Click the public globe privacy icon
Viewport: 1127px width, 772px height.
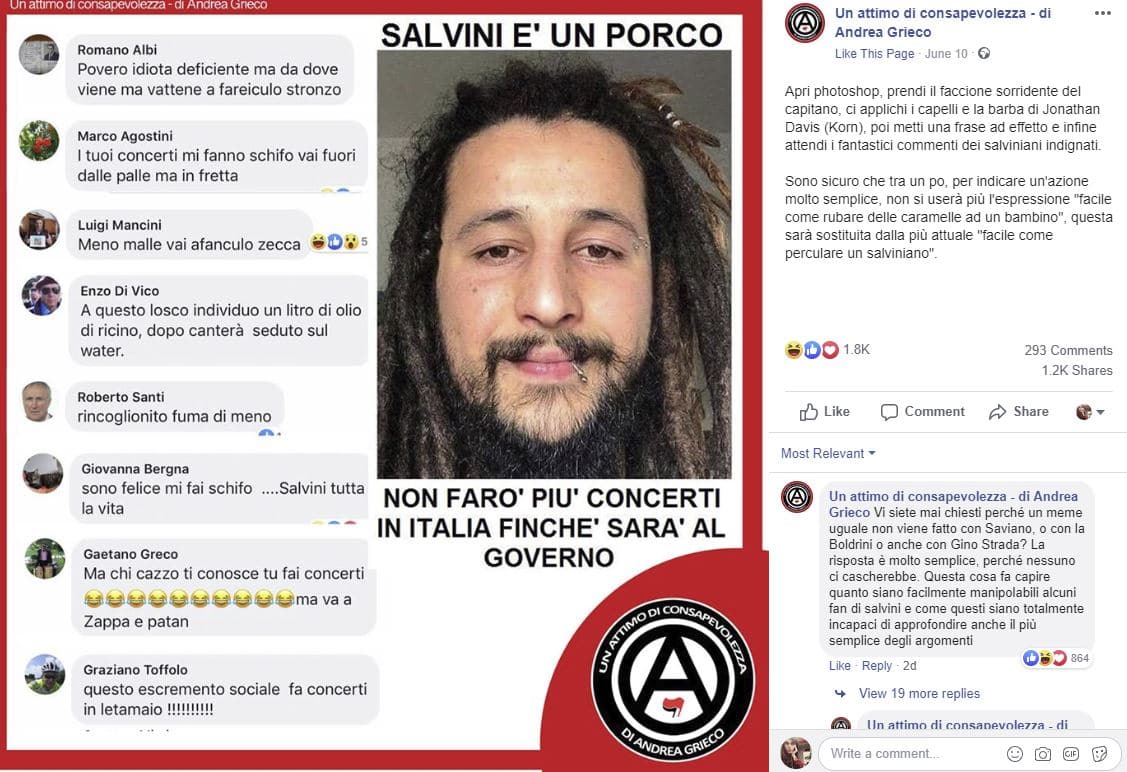985,53
